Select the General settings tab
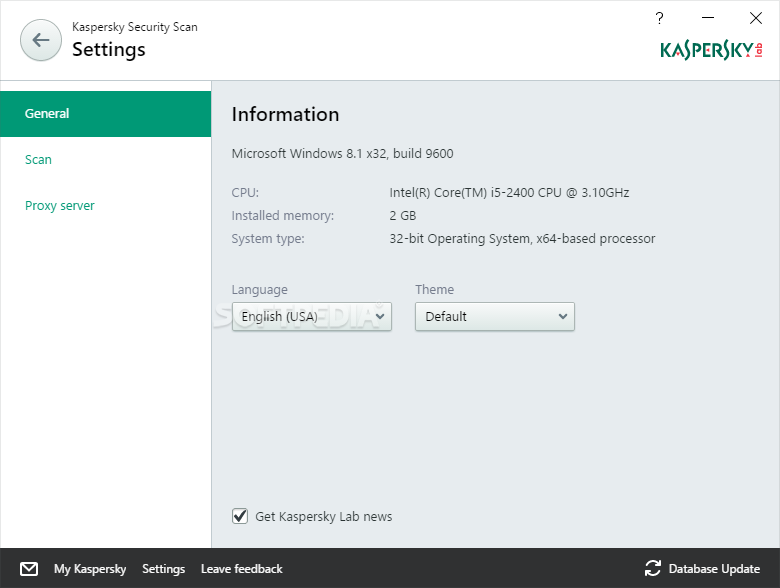The width and height of the screenshot is (780, 588). [105, 114]
